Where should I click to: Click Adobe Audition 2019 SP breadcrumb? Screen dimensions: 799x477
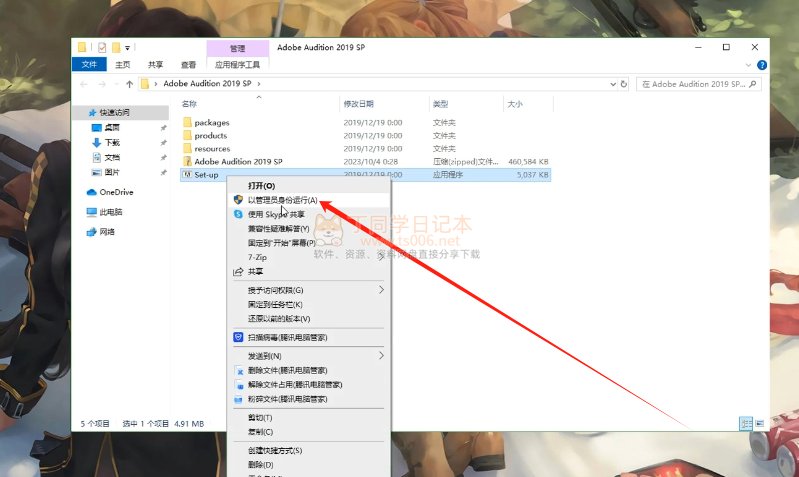[x=207, y=84]
